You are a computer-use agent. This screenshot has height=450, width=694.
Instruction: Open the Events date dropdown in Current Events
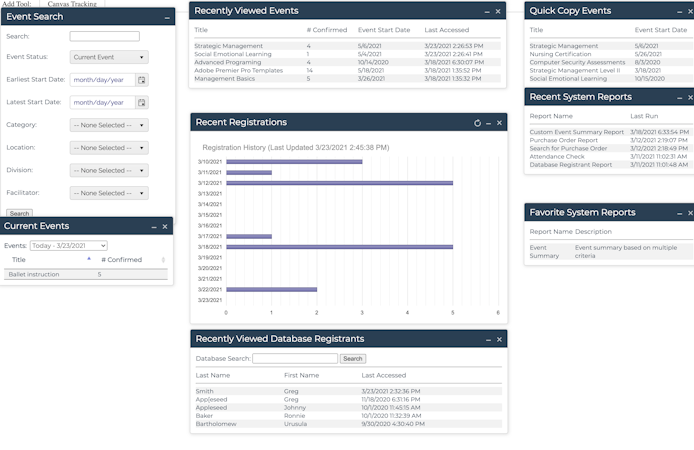point(69,246)
